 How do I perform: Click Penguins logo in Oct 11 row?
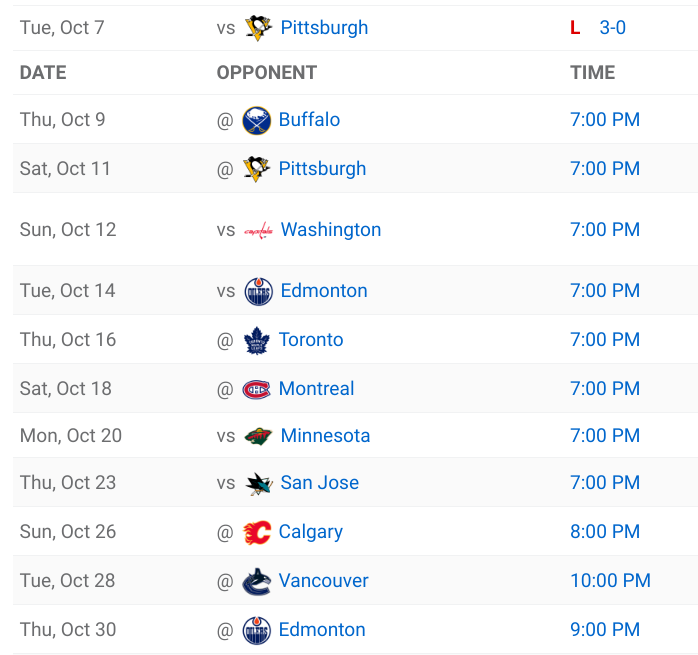pyautogui.click(x=257, y=169)
